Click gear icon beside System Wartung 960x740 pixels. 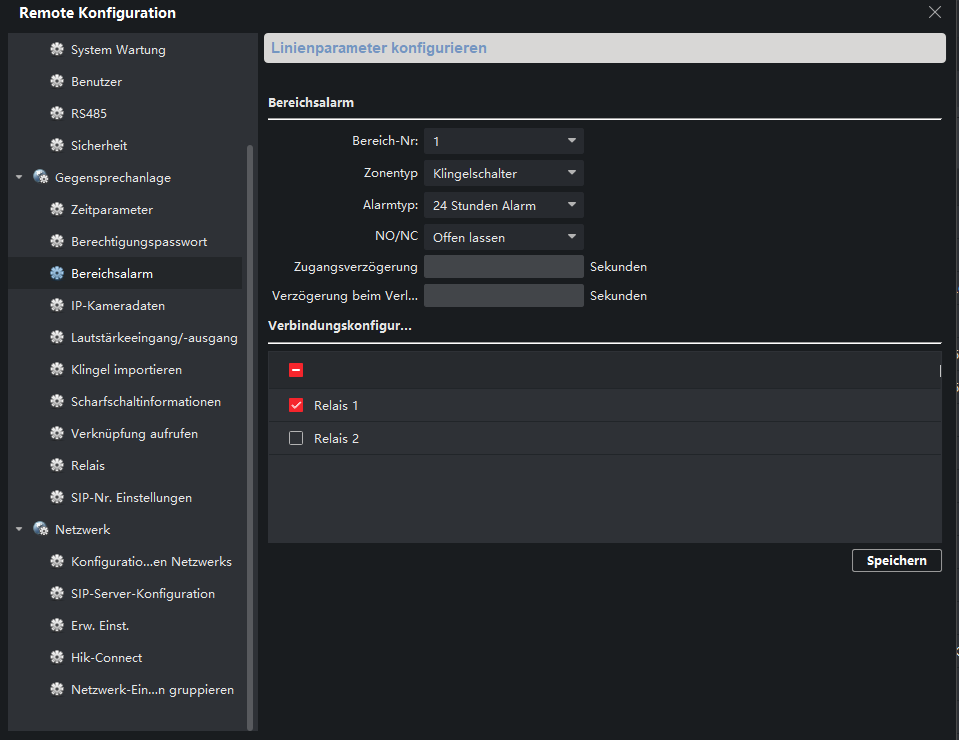click(57, 49)
